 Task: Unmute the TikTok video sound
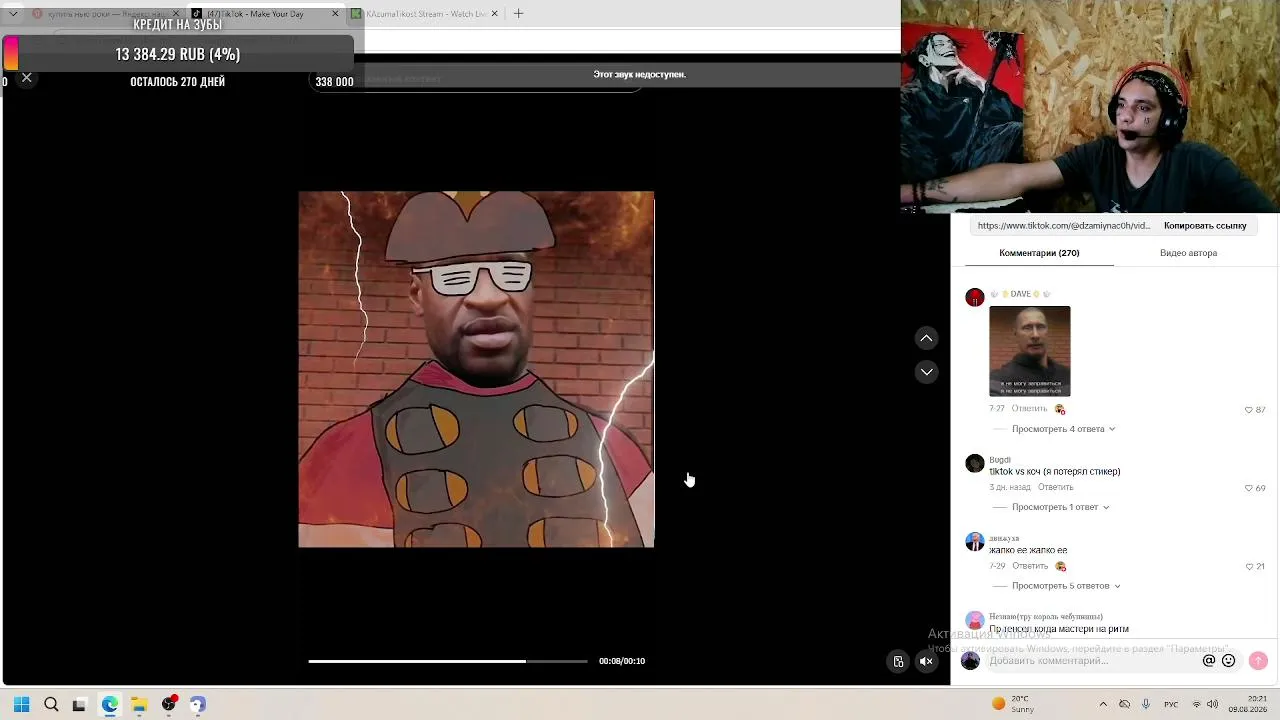(927, 661)
